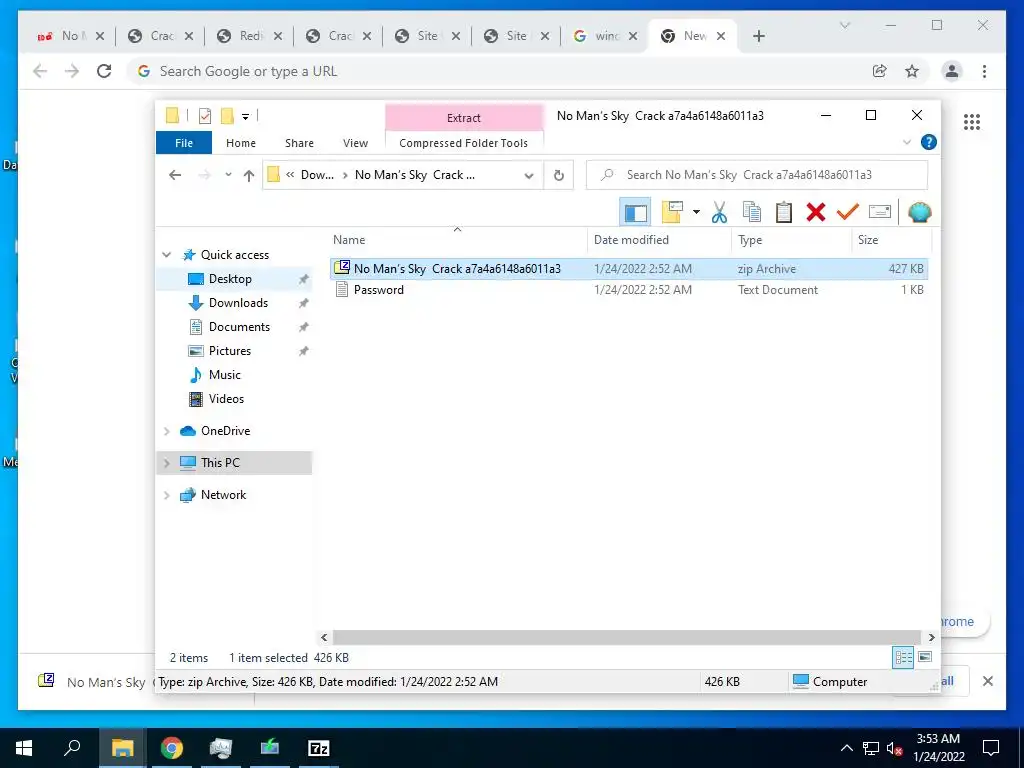Open recent locations dropdown in Explorer
This screenshot has height=768, width=1024.
point(228,175)
